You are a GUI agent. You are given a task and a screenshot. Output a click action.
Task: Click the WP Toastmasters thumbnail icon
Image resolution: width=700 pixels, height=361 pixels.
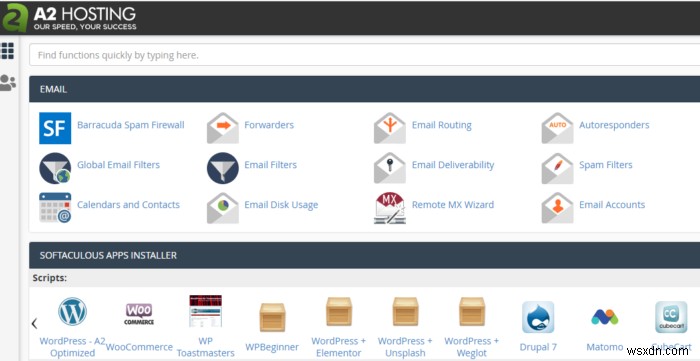[x=205, y=311]
